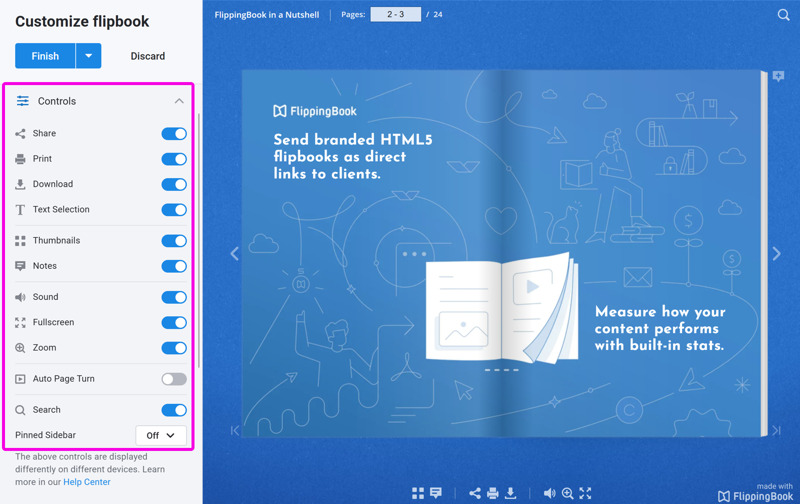Click the FlippingBook logo at bottom right
The width and height of the screenshot is (800, 504).
point(755,496)
